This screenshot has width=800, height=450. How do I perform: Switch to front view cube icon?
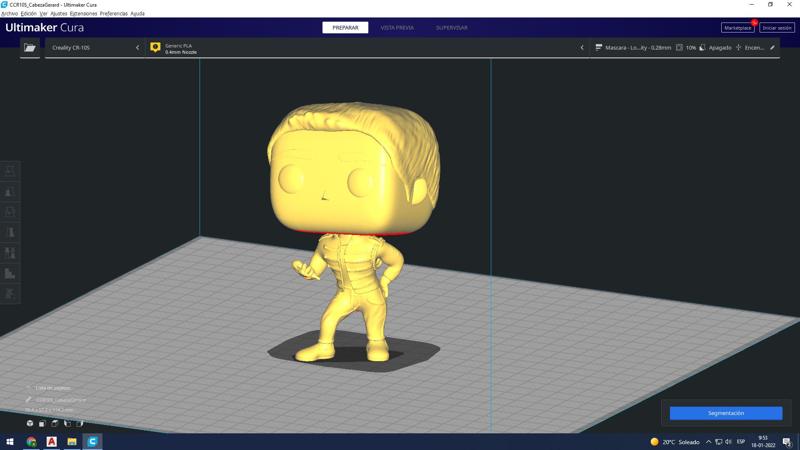[42, 423]
